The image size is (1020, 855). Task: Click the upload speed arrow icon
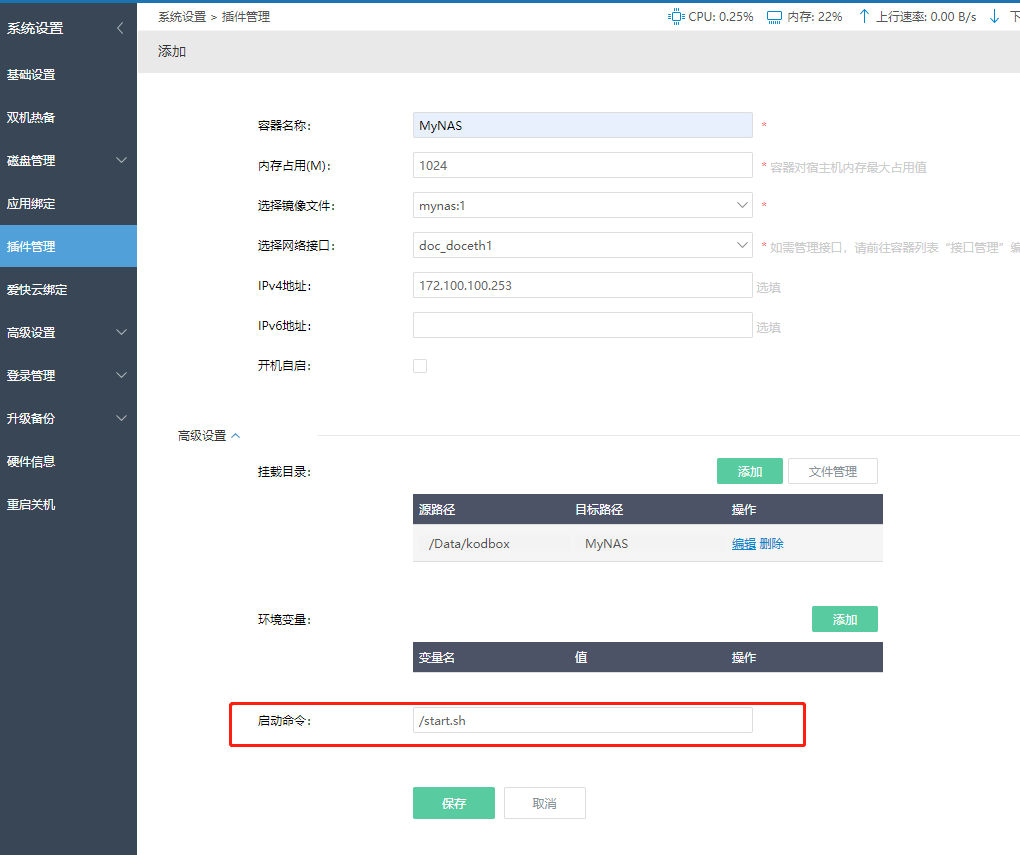(864, 17)
